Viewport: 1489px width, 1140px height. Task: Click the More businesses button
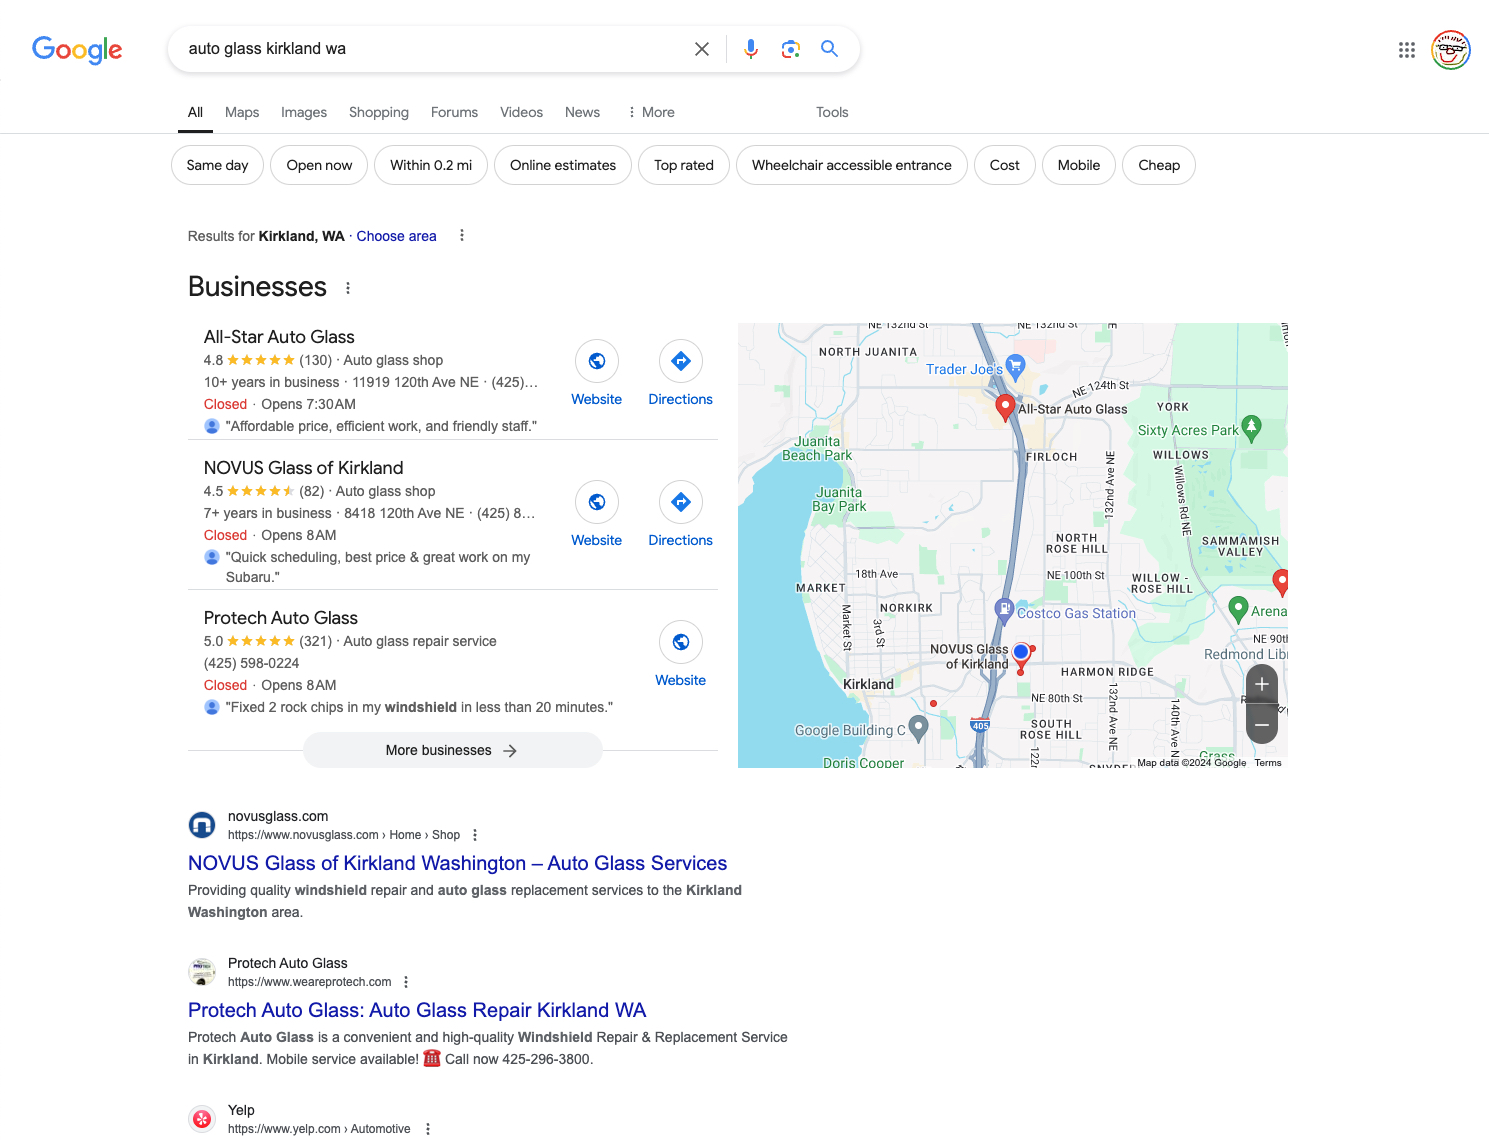click(x=453, y=750)
